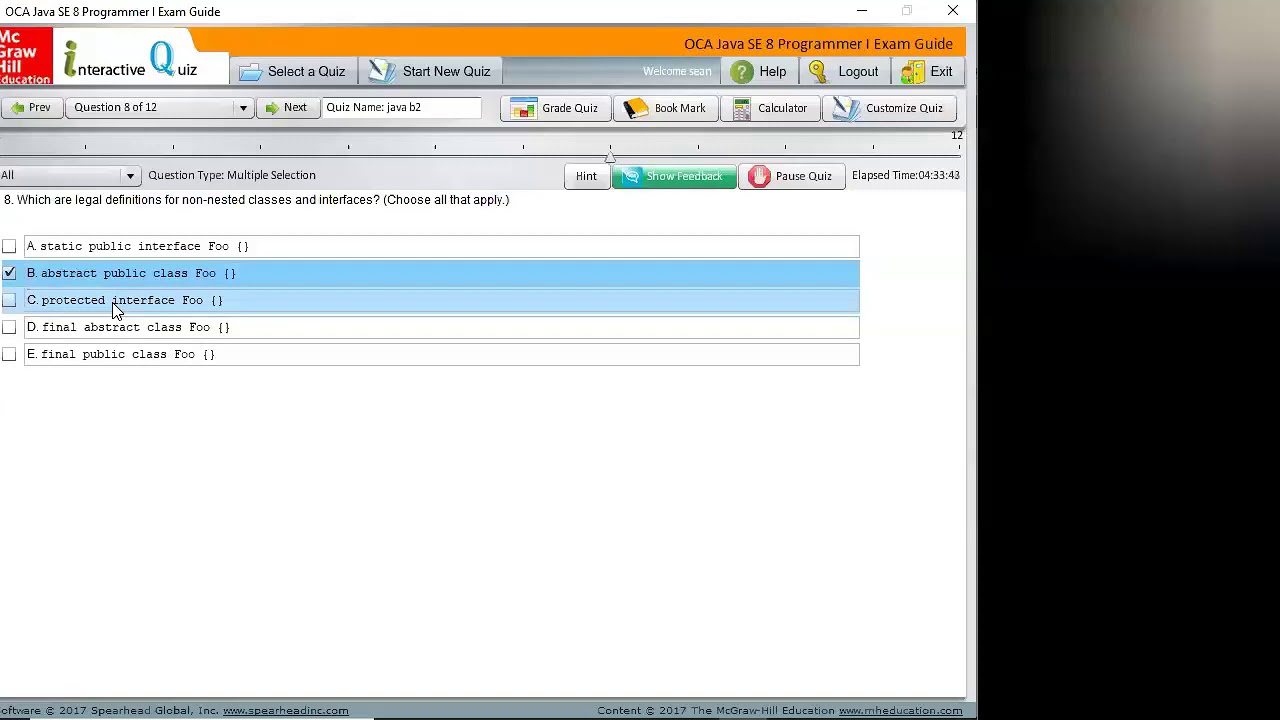Click the Logout label

tap(858, 72)
